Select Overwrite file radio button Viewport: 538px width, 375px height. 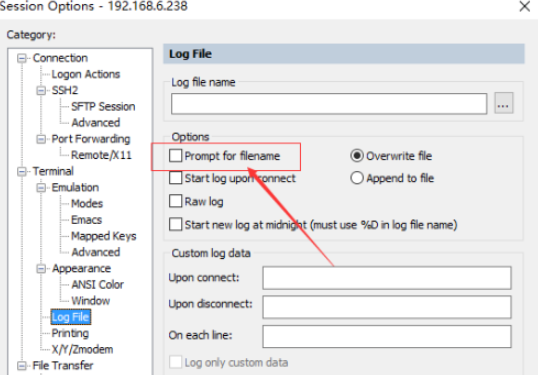click(x=357, y=156)
